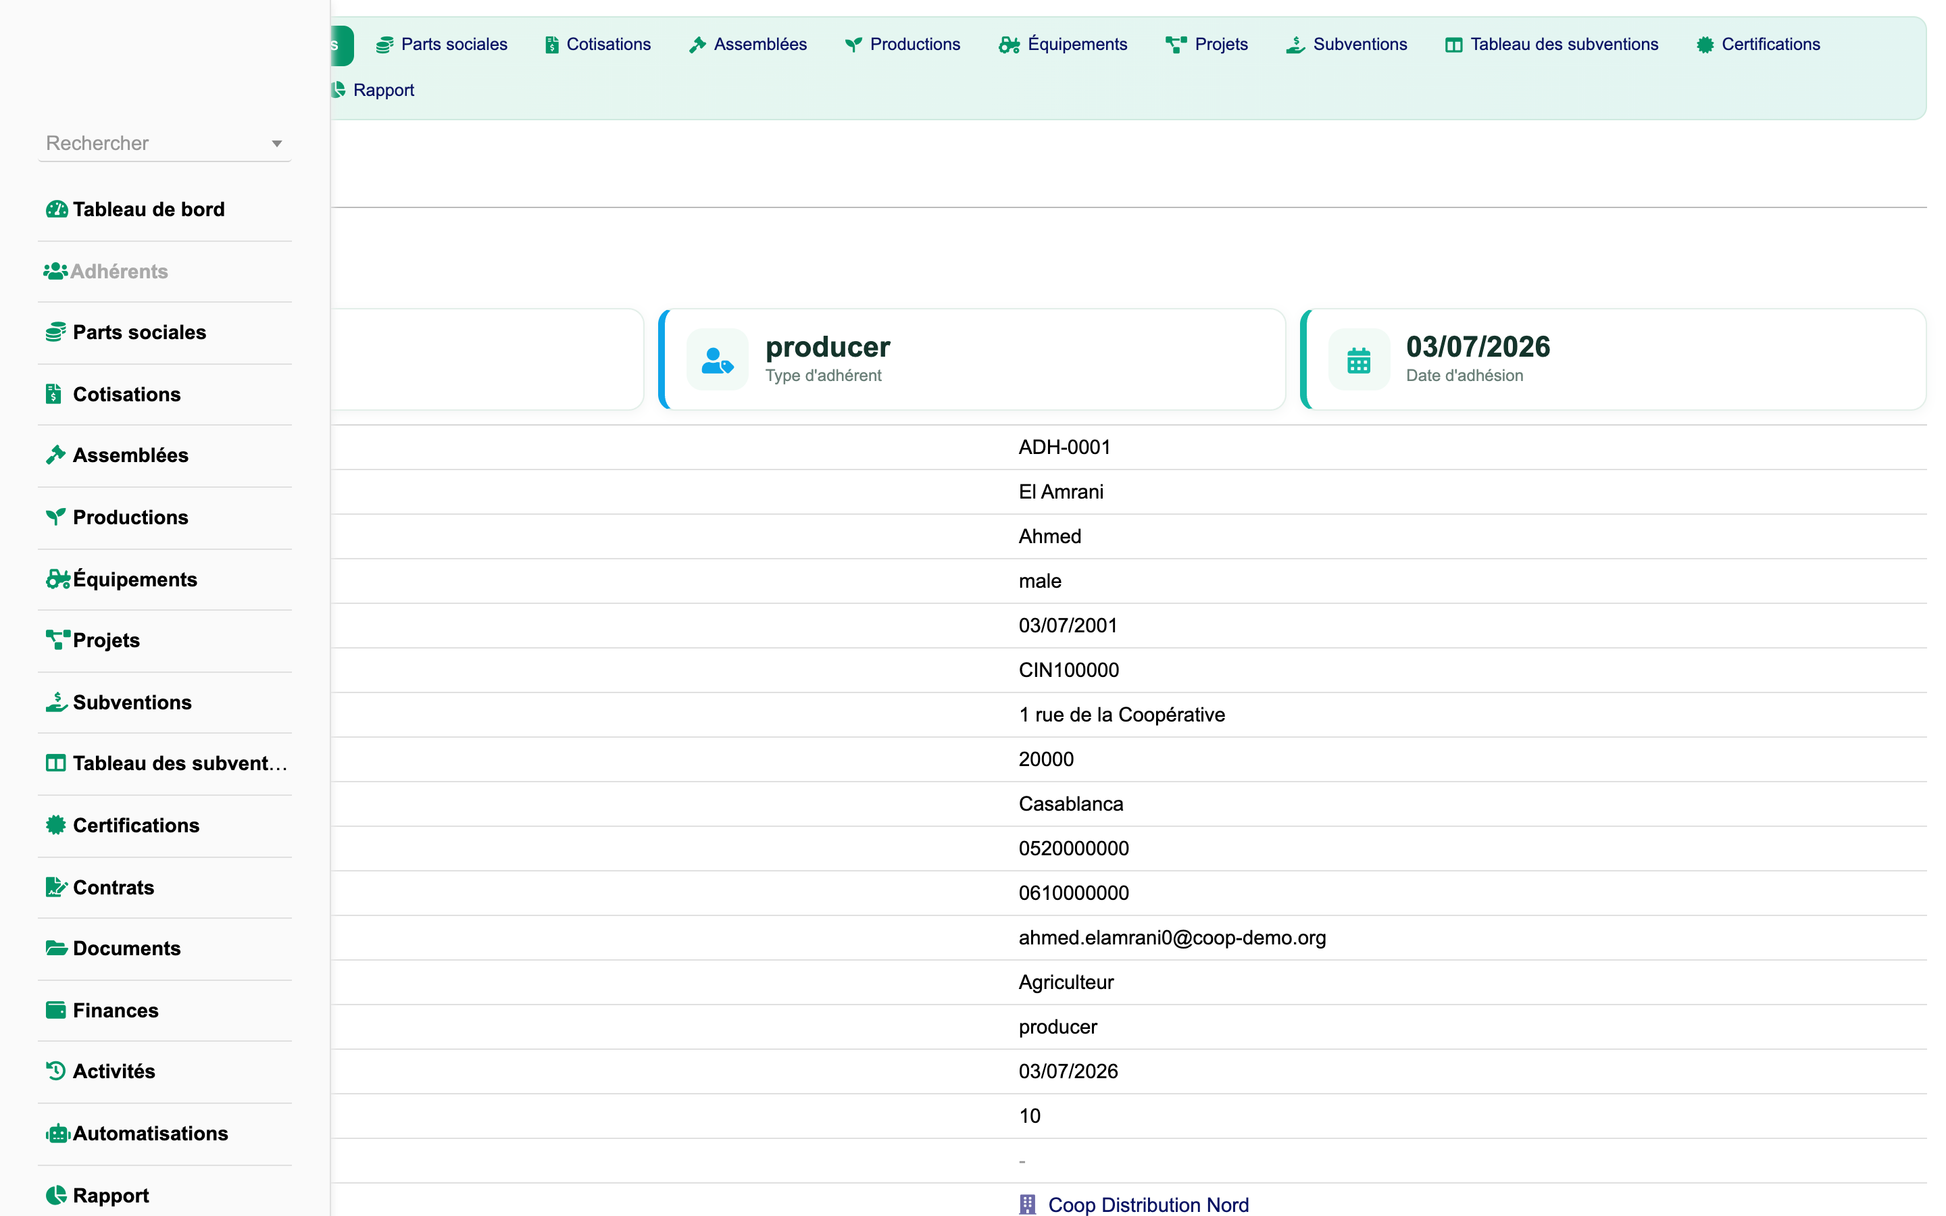
Task: Open Certifications tab in top bar
Action: click(1758, 45)
